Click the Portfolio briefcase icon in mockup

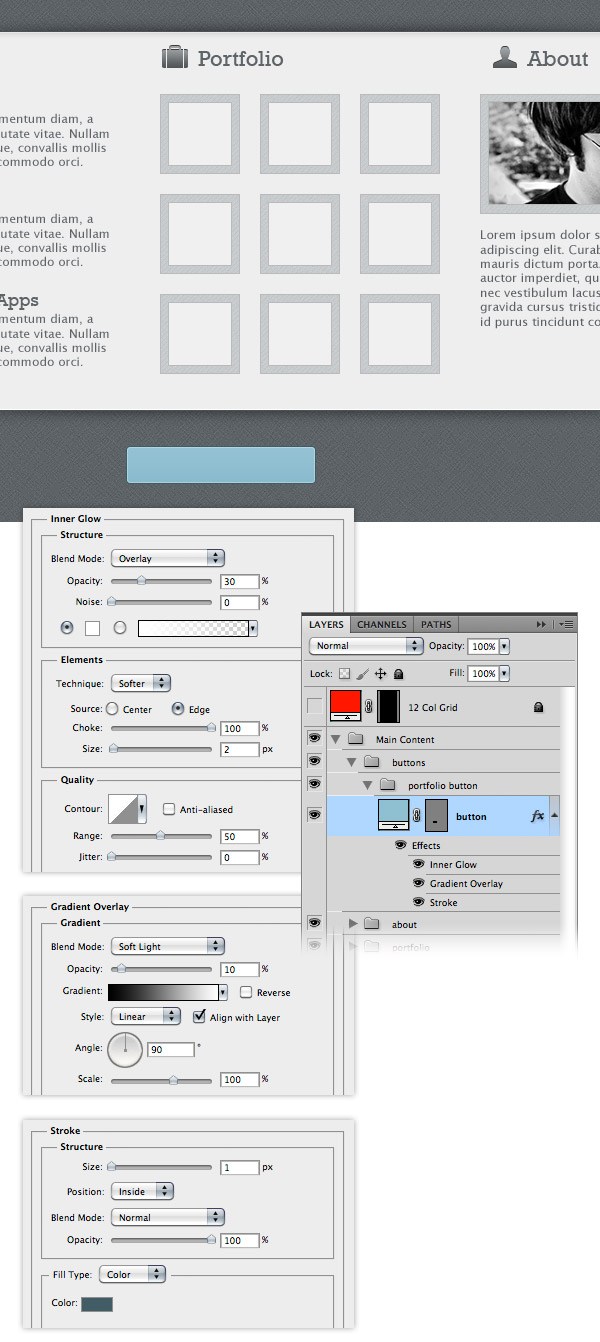175,58
